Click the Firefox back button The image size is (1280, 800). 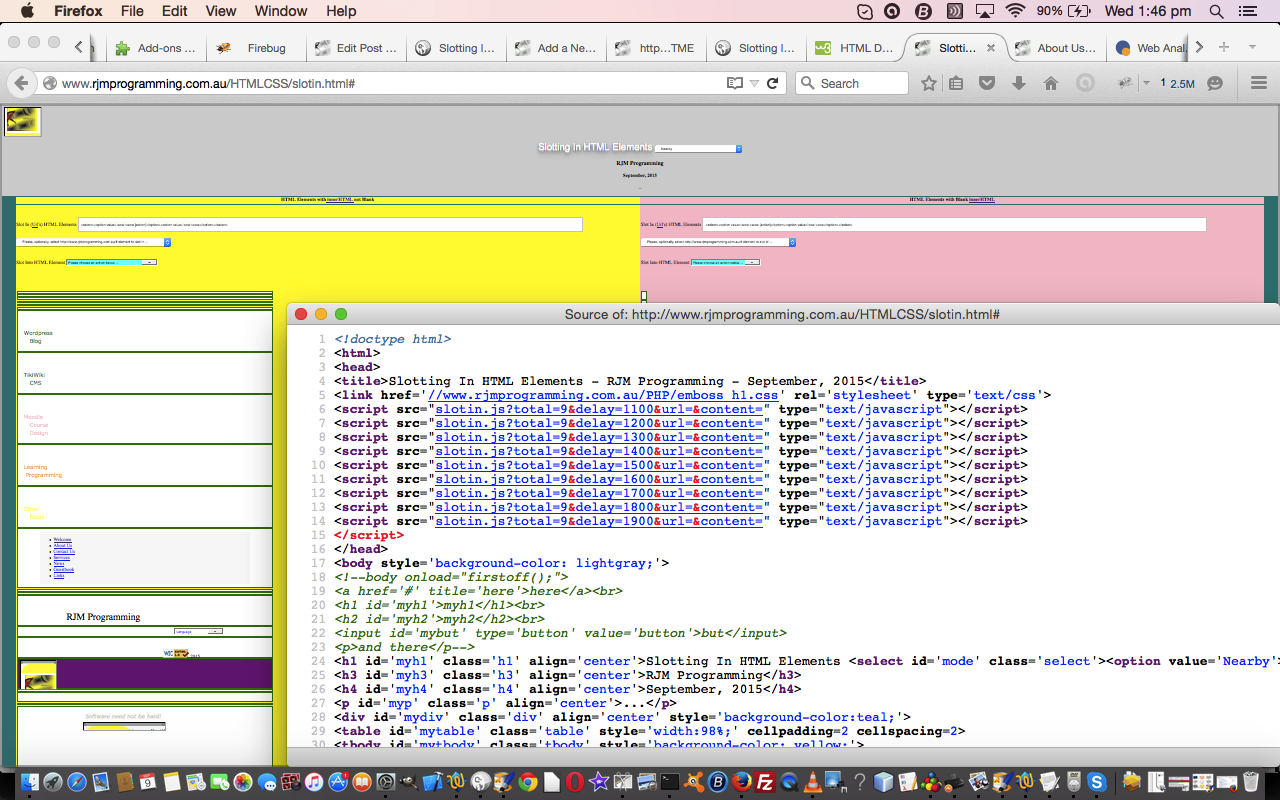[x=21, y=84]
